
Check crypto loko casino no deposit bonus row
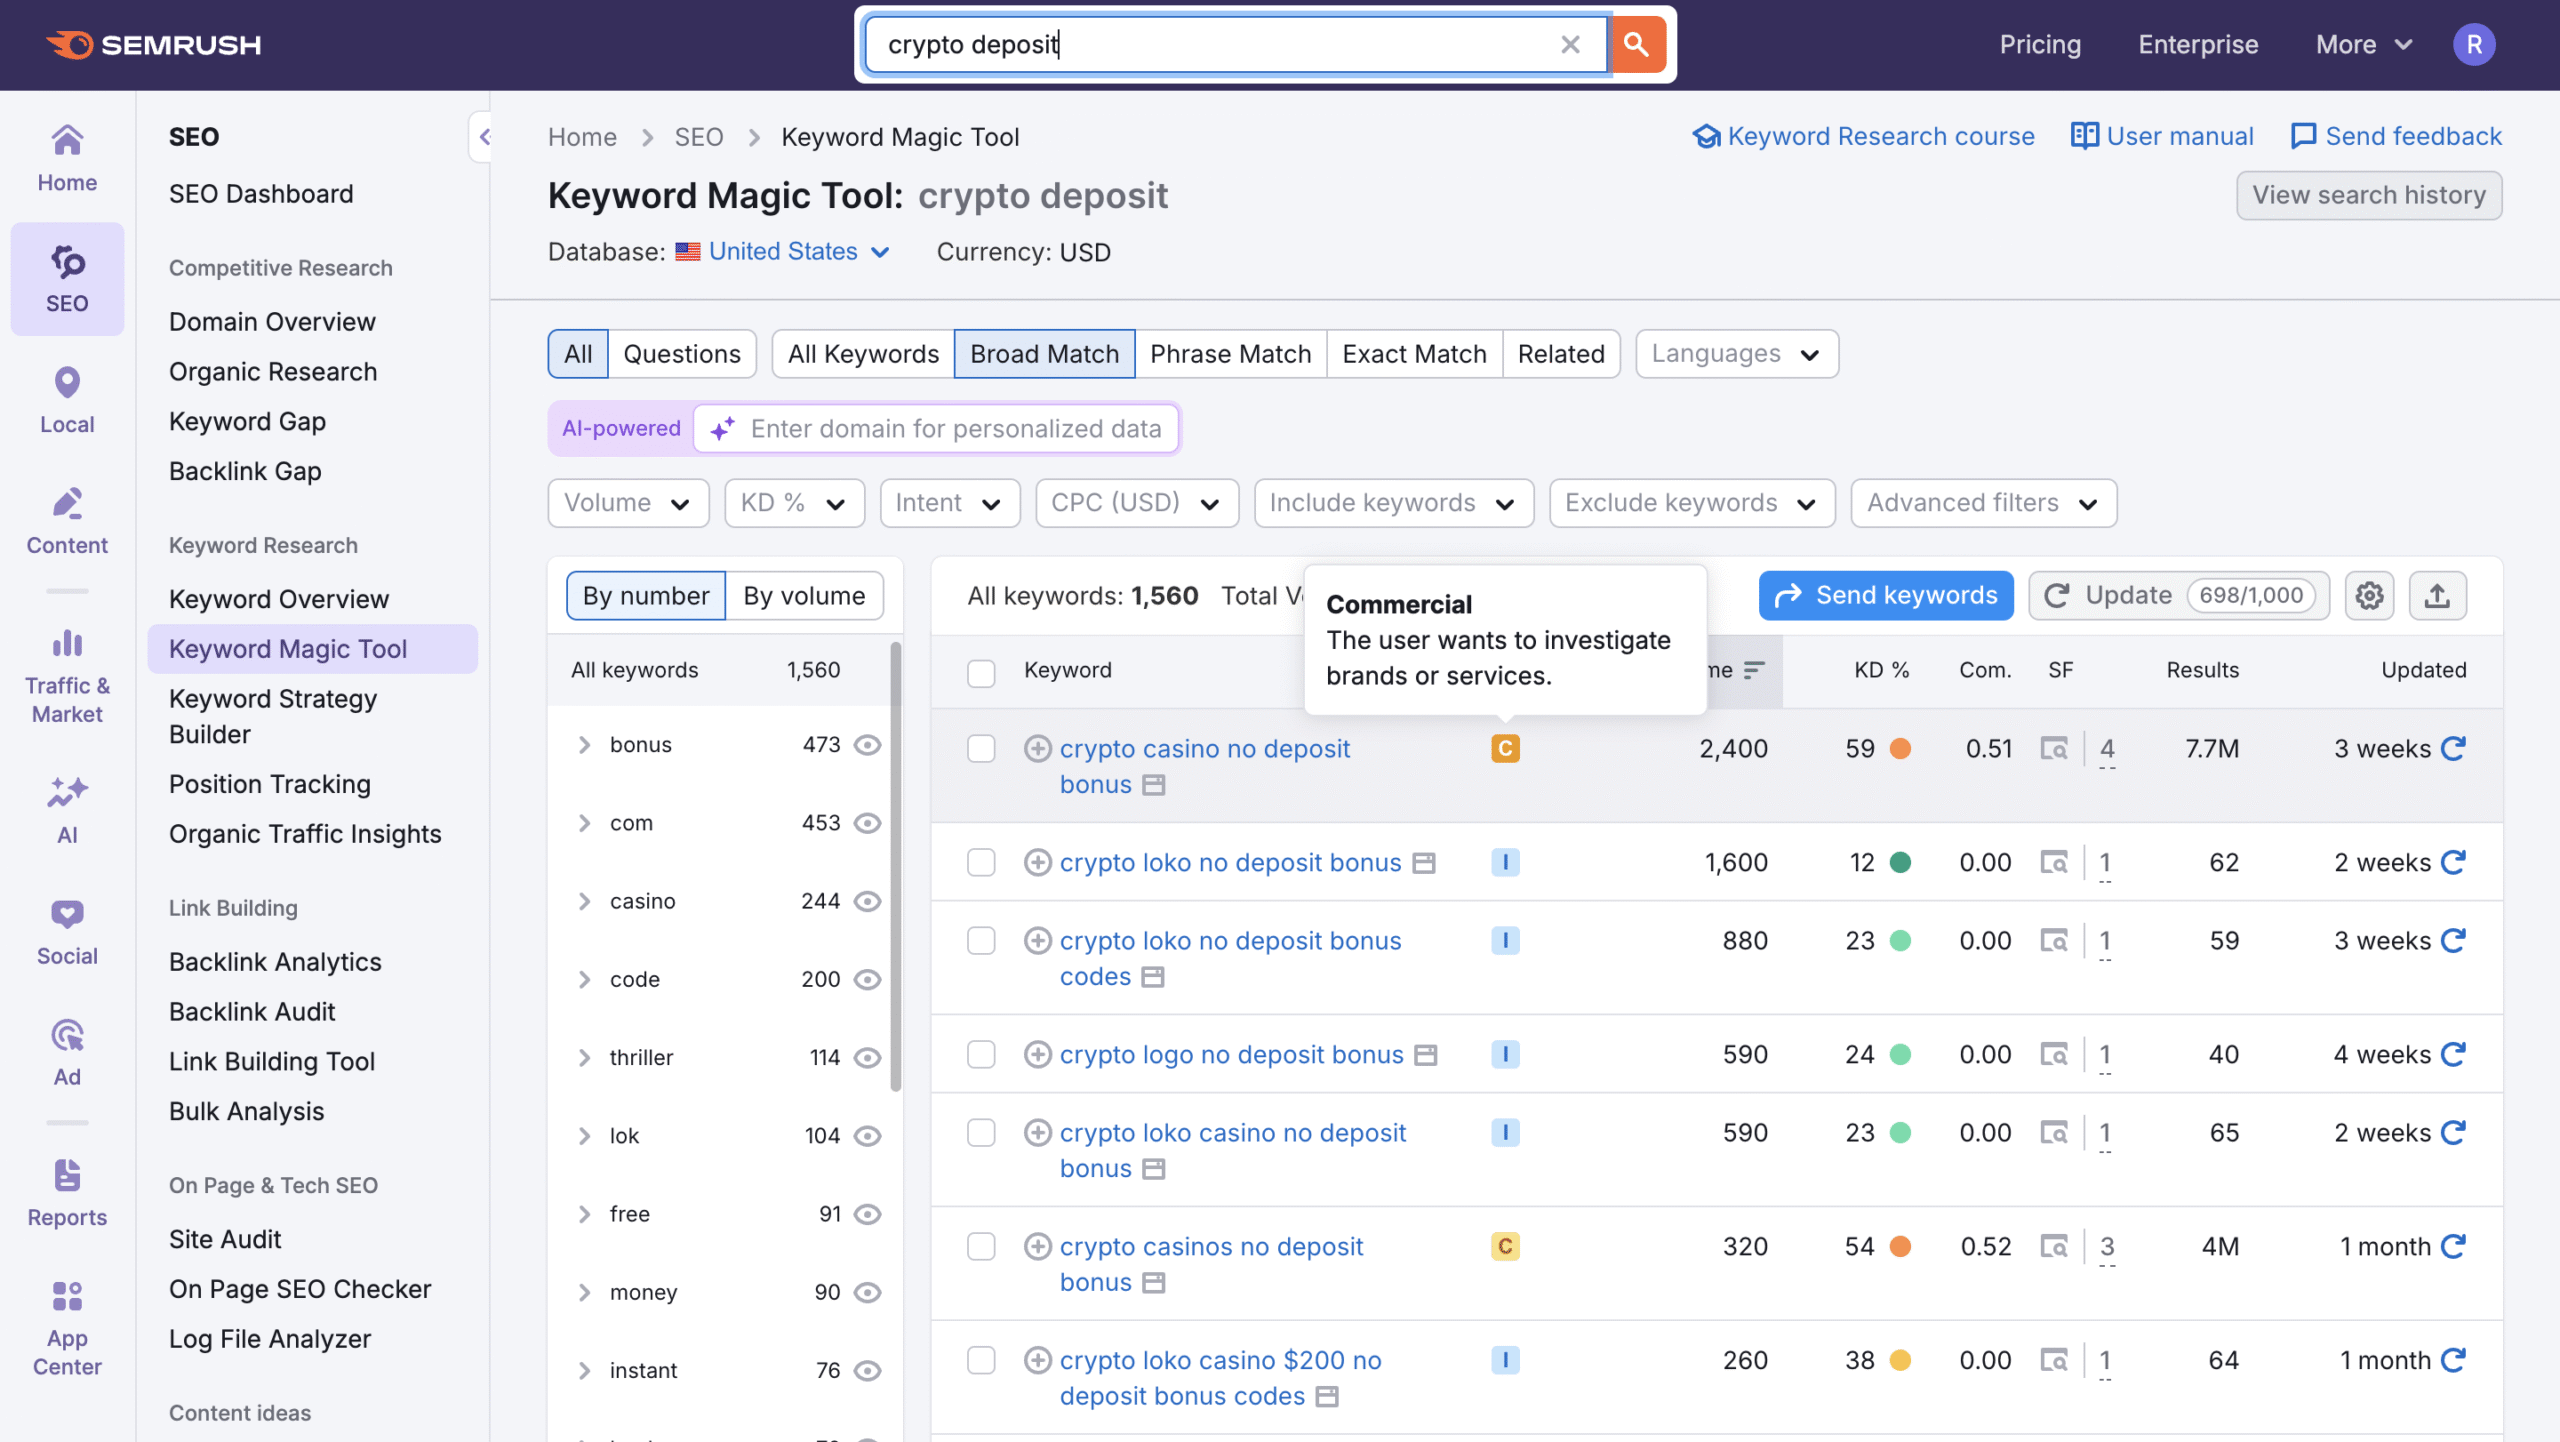pos(981,1133)
